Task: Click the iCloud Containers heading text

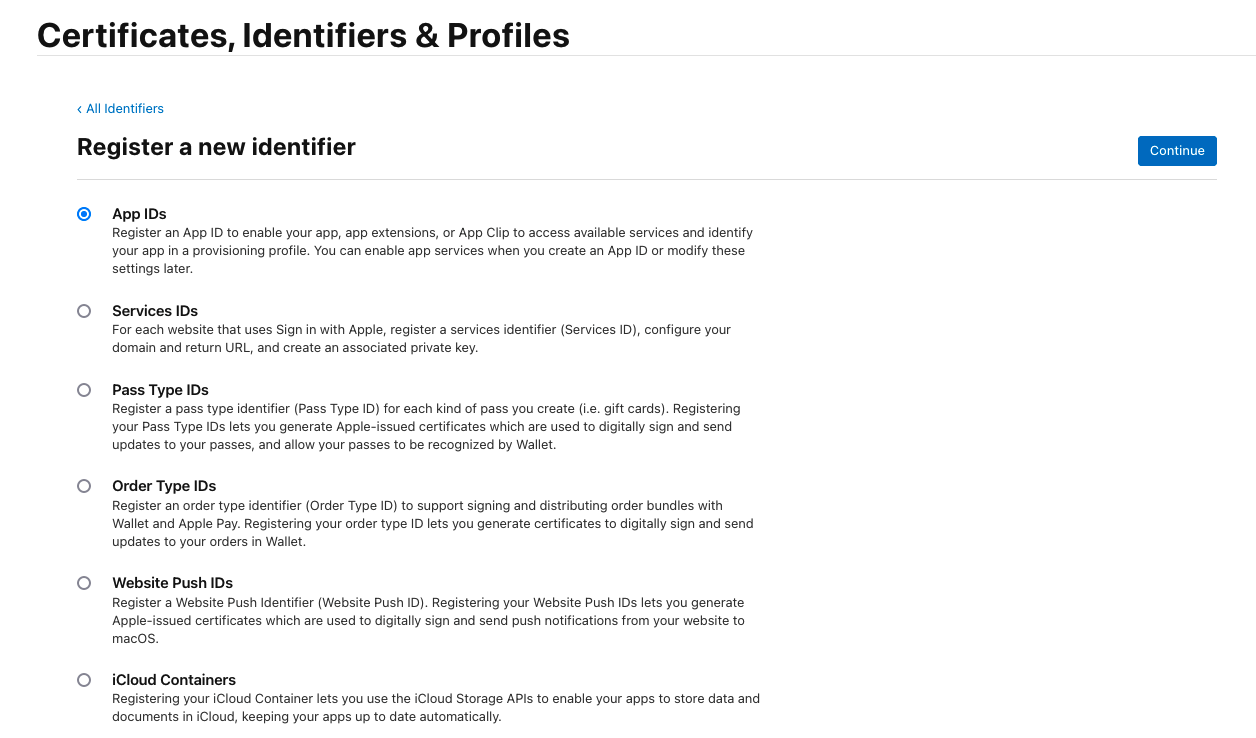Action: [174, 680]
